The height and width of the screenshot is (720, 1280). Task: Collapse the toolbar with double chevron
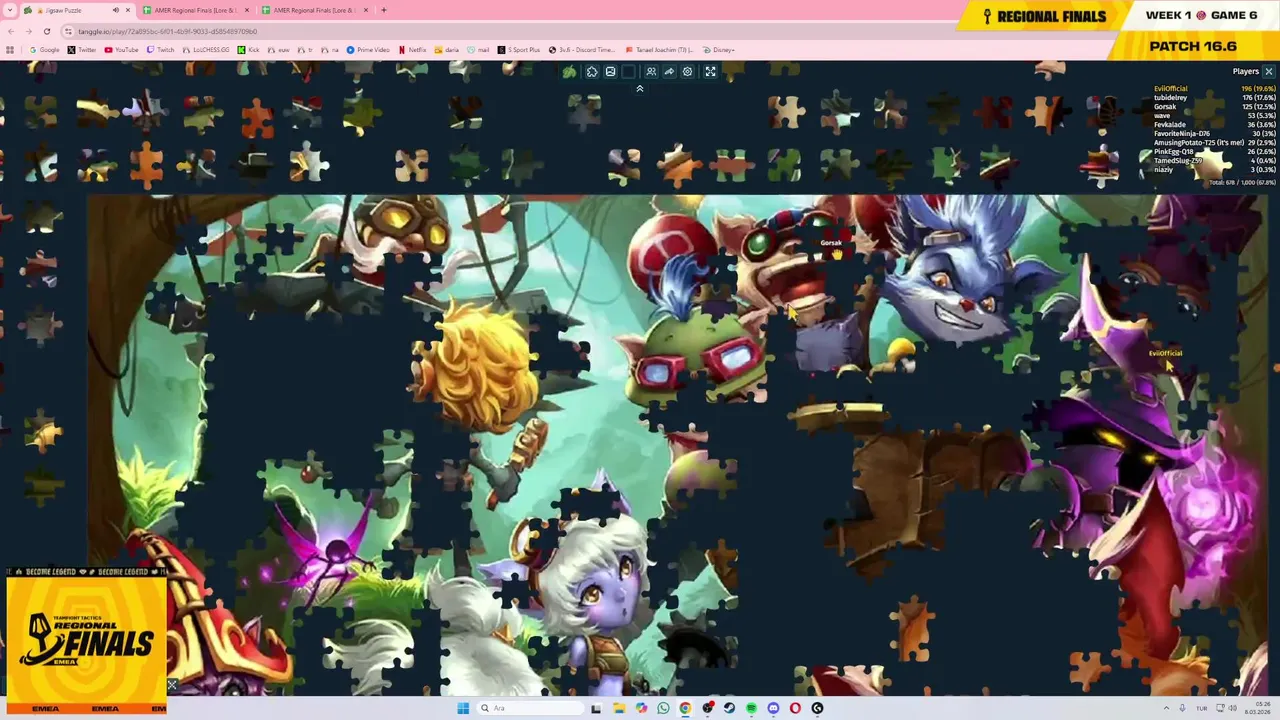coord(640,89)
